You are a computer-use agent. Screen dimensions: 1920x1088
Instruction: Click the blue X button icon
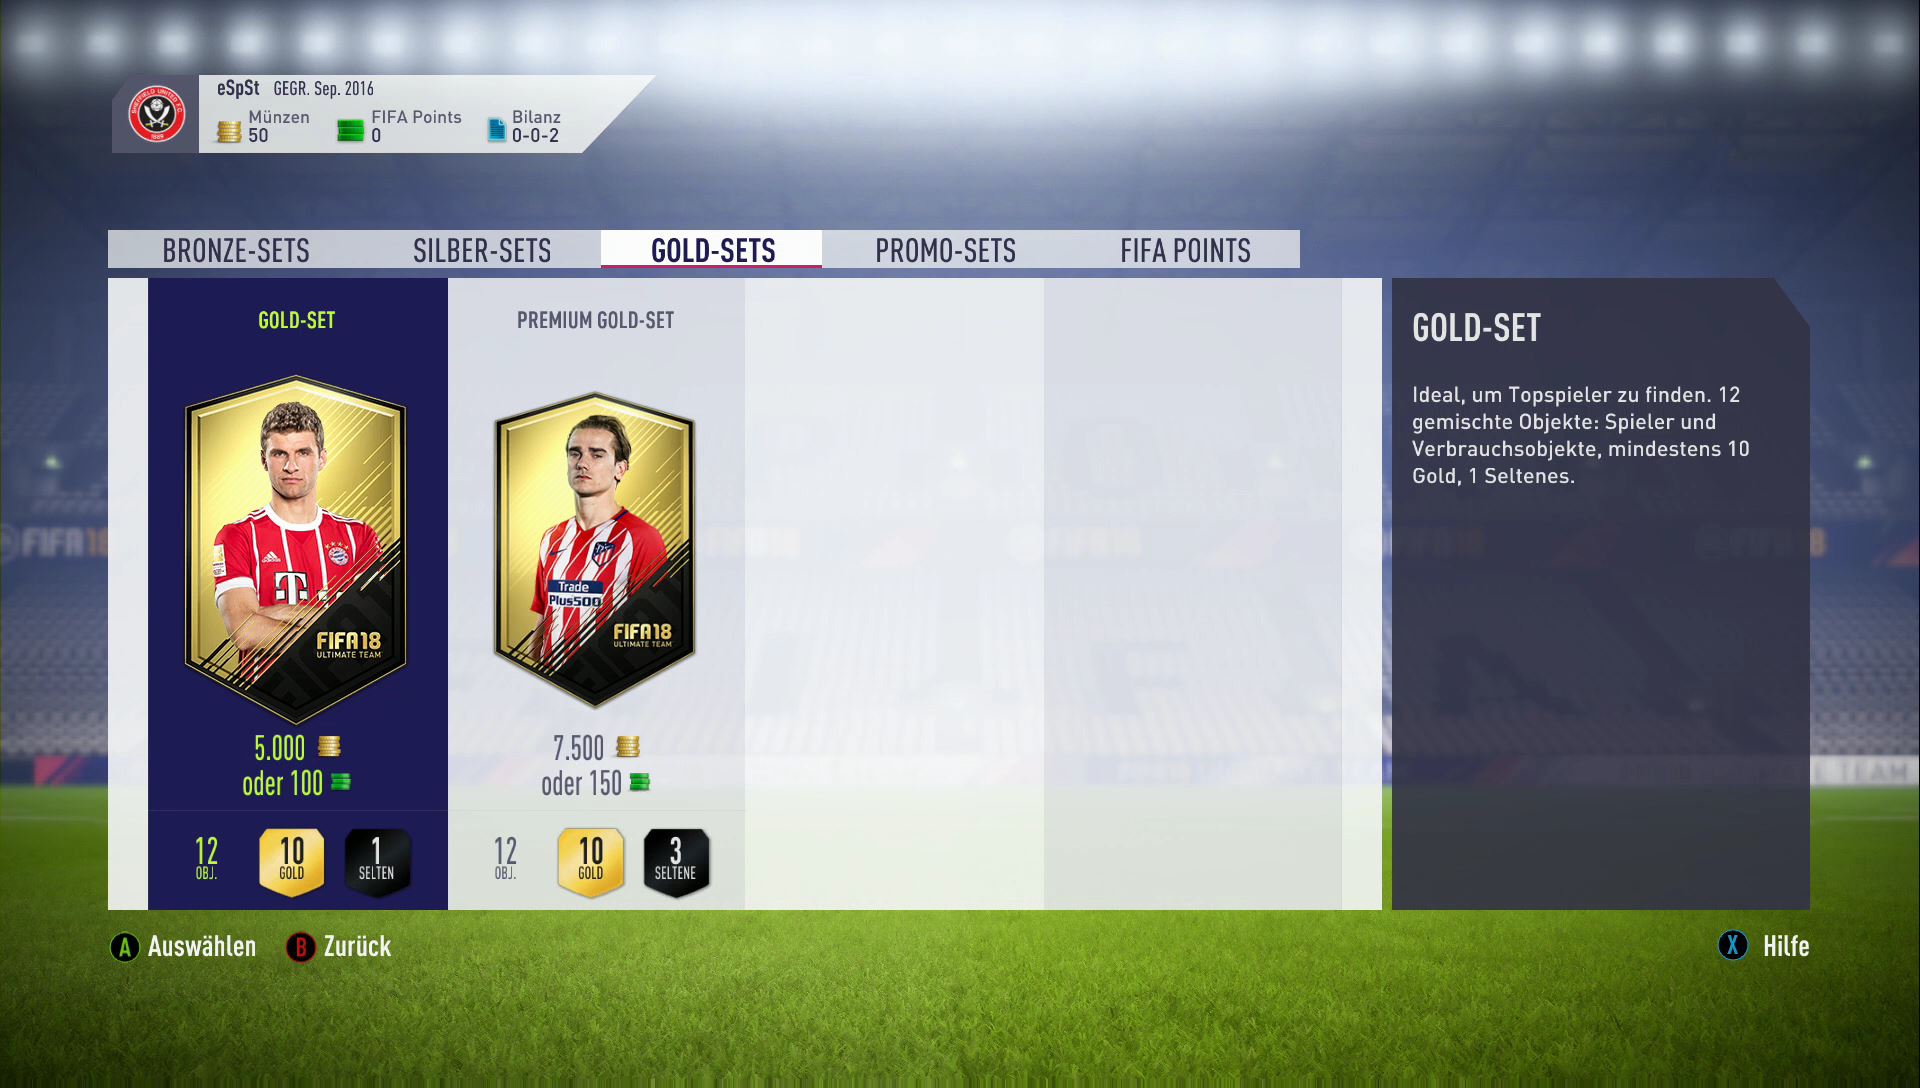[1733, 945]
